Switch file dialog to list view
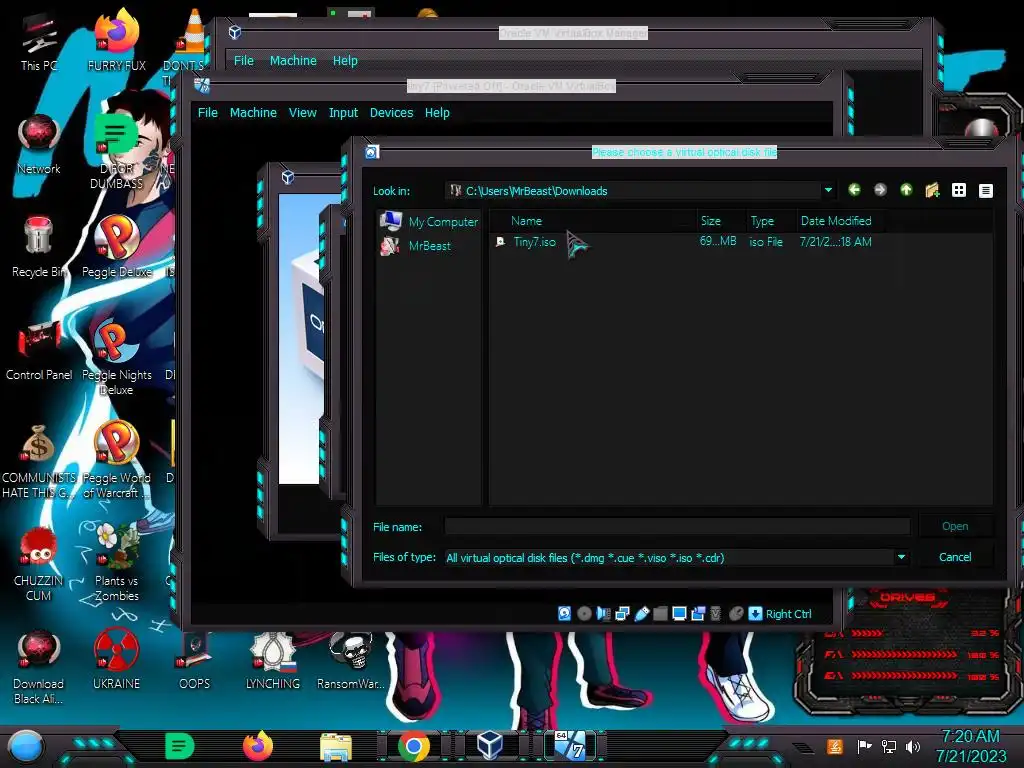 pyautogui.click(x=959, y=190)
